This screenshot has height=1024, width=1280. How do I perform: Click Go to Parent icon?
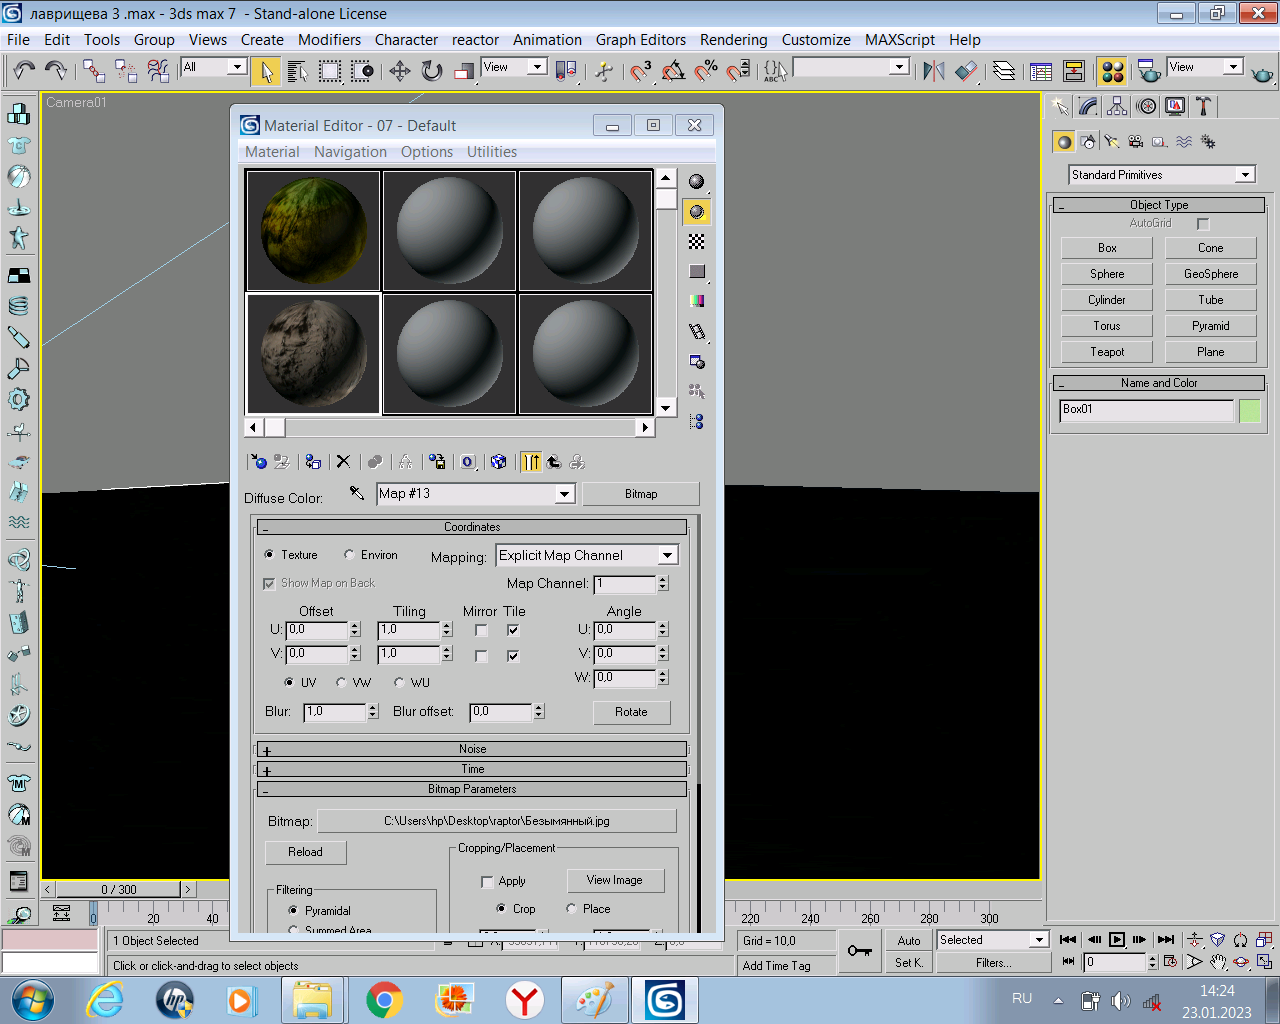pyautogui.click(x=554, y=462)
